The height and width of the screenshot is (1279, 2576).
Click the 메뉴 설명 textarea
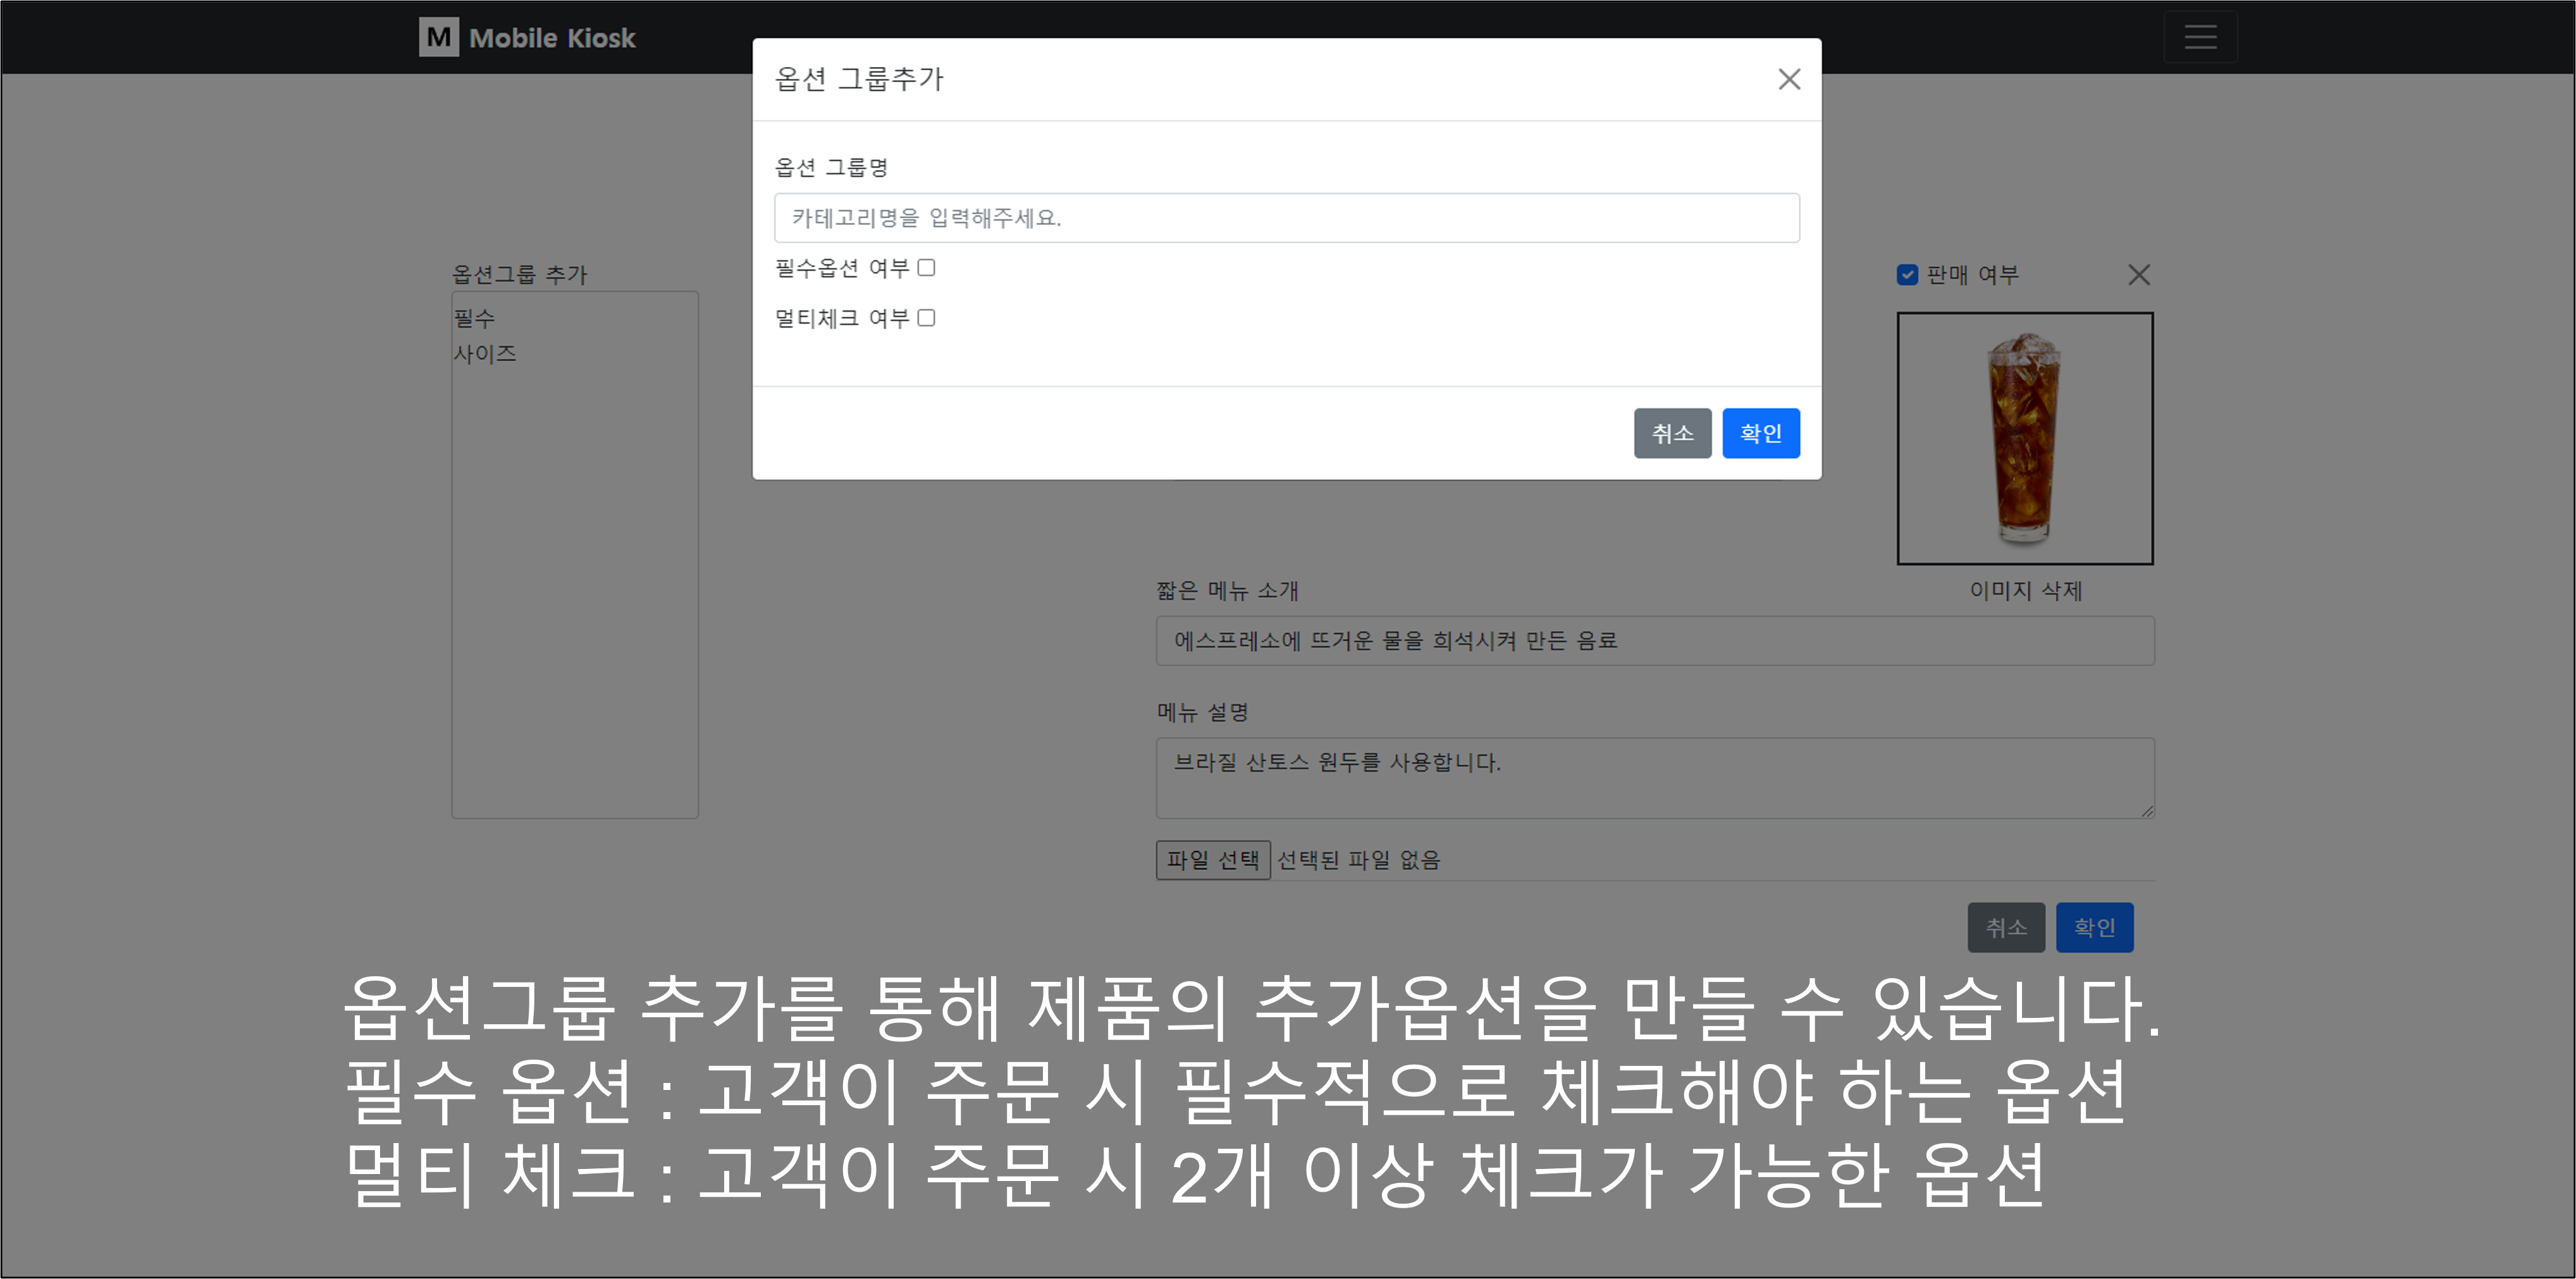(1655, 778)
